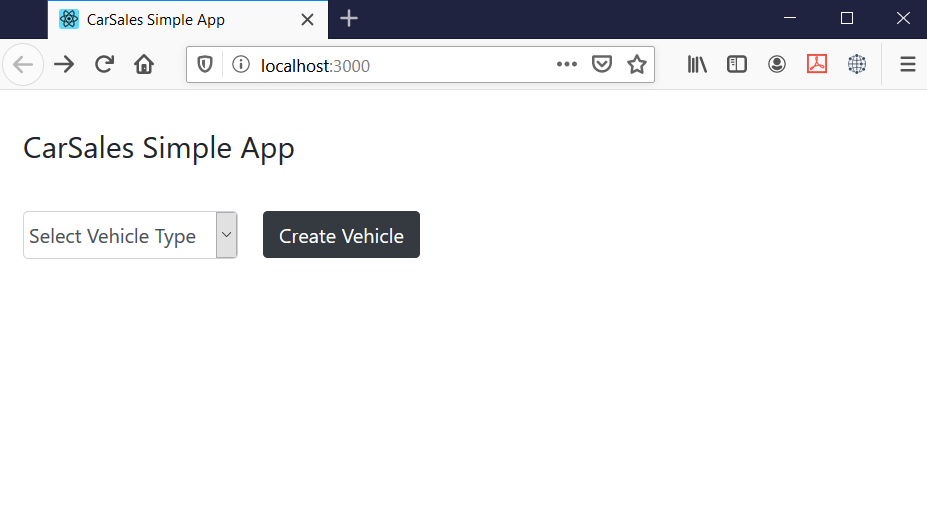Image resolution: width=927 pixels, height=505 pixels.
Task: Open the tracking protection shield
Action: (205, 64)
